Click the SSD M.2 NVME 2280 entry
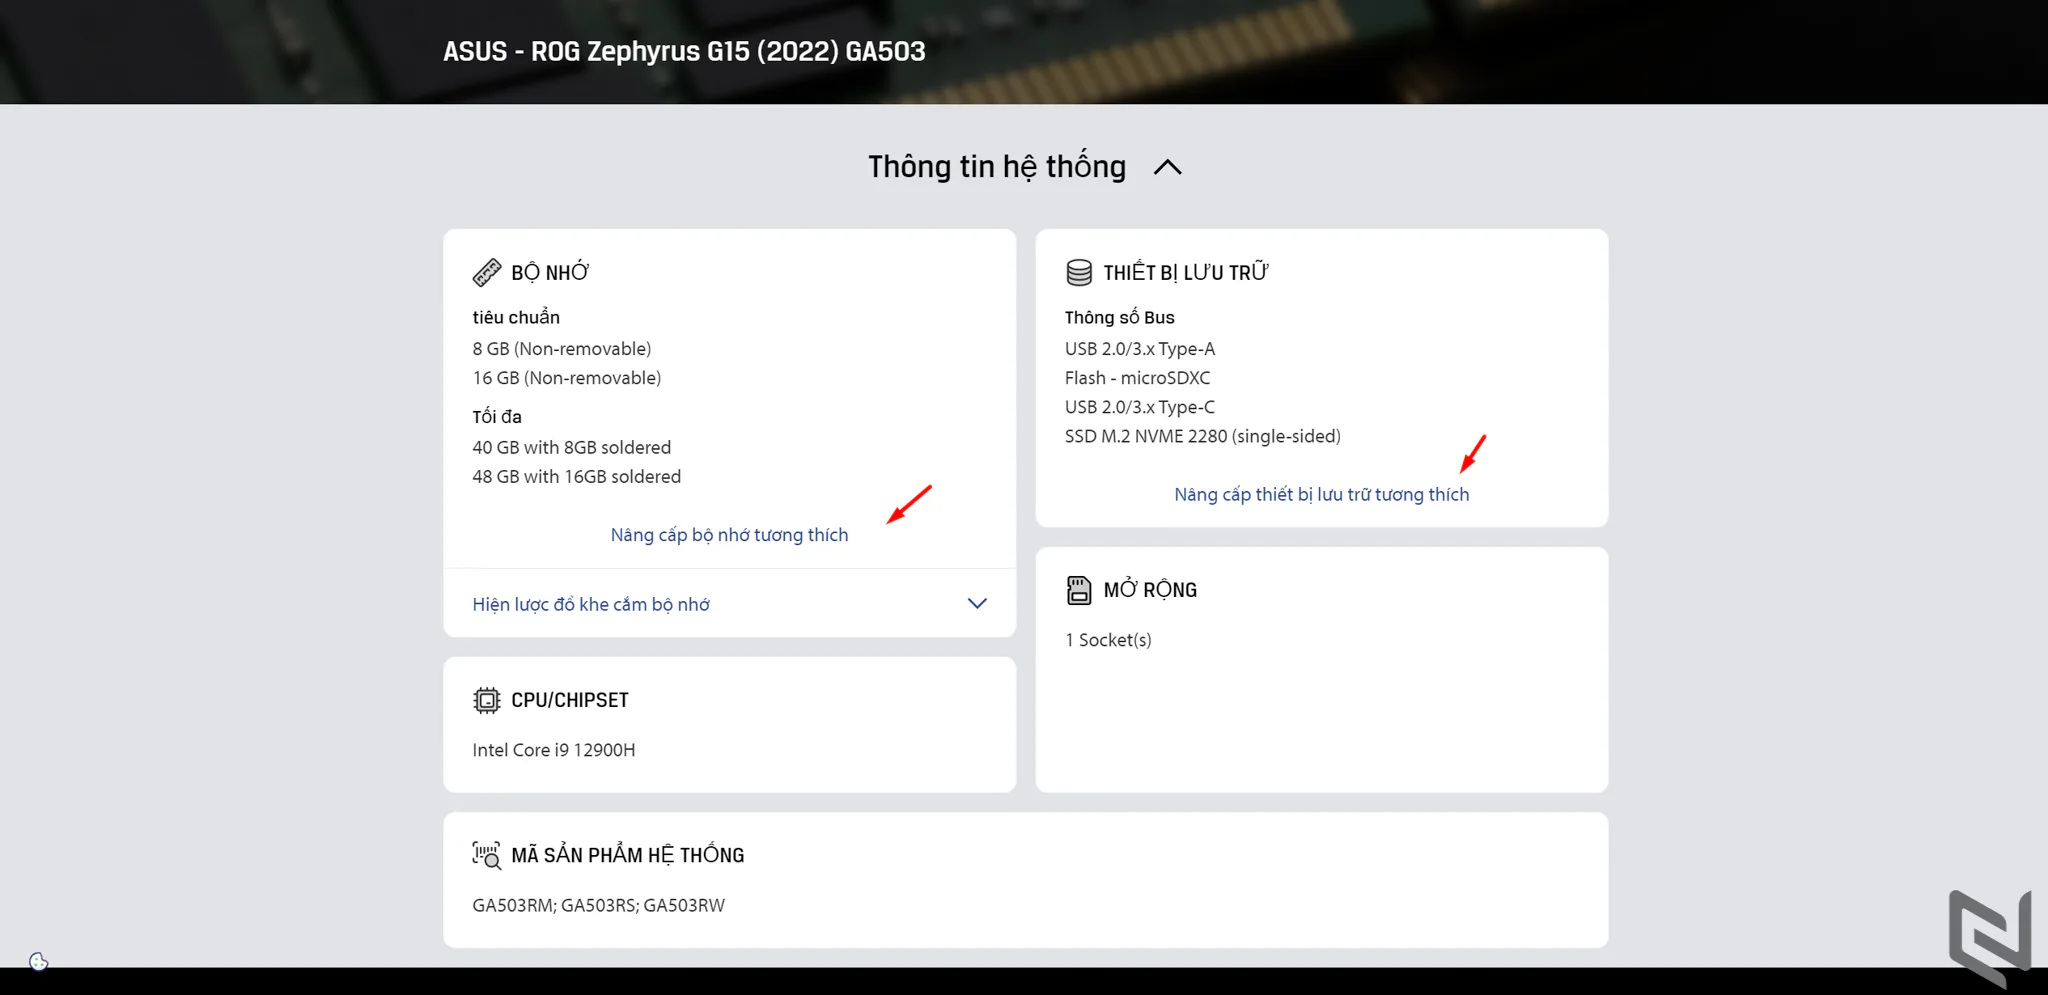This screenshot has height=995, width=2048. [x=1203, y=436]
